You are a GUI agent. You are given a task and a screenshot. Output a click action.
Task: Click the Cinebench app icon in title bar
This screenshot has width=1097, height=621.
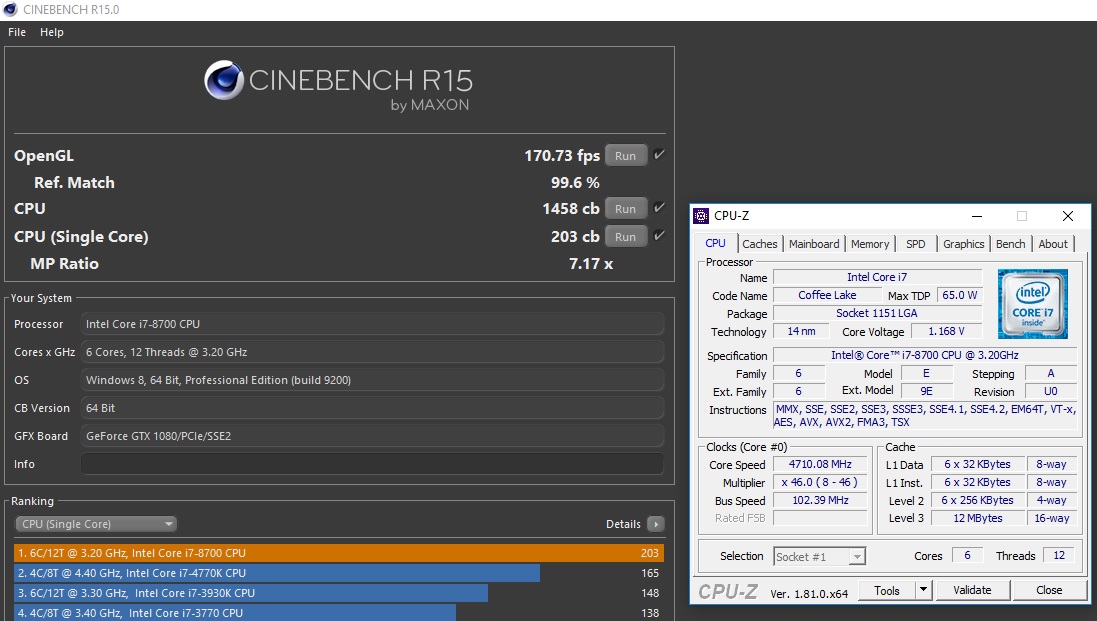[x=10, y=10]
